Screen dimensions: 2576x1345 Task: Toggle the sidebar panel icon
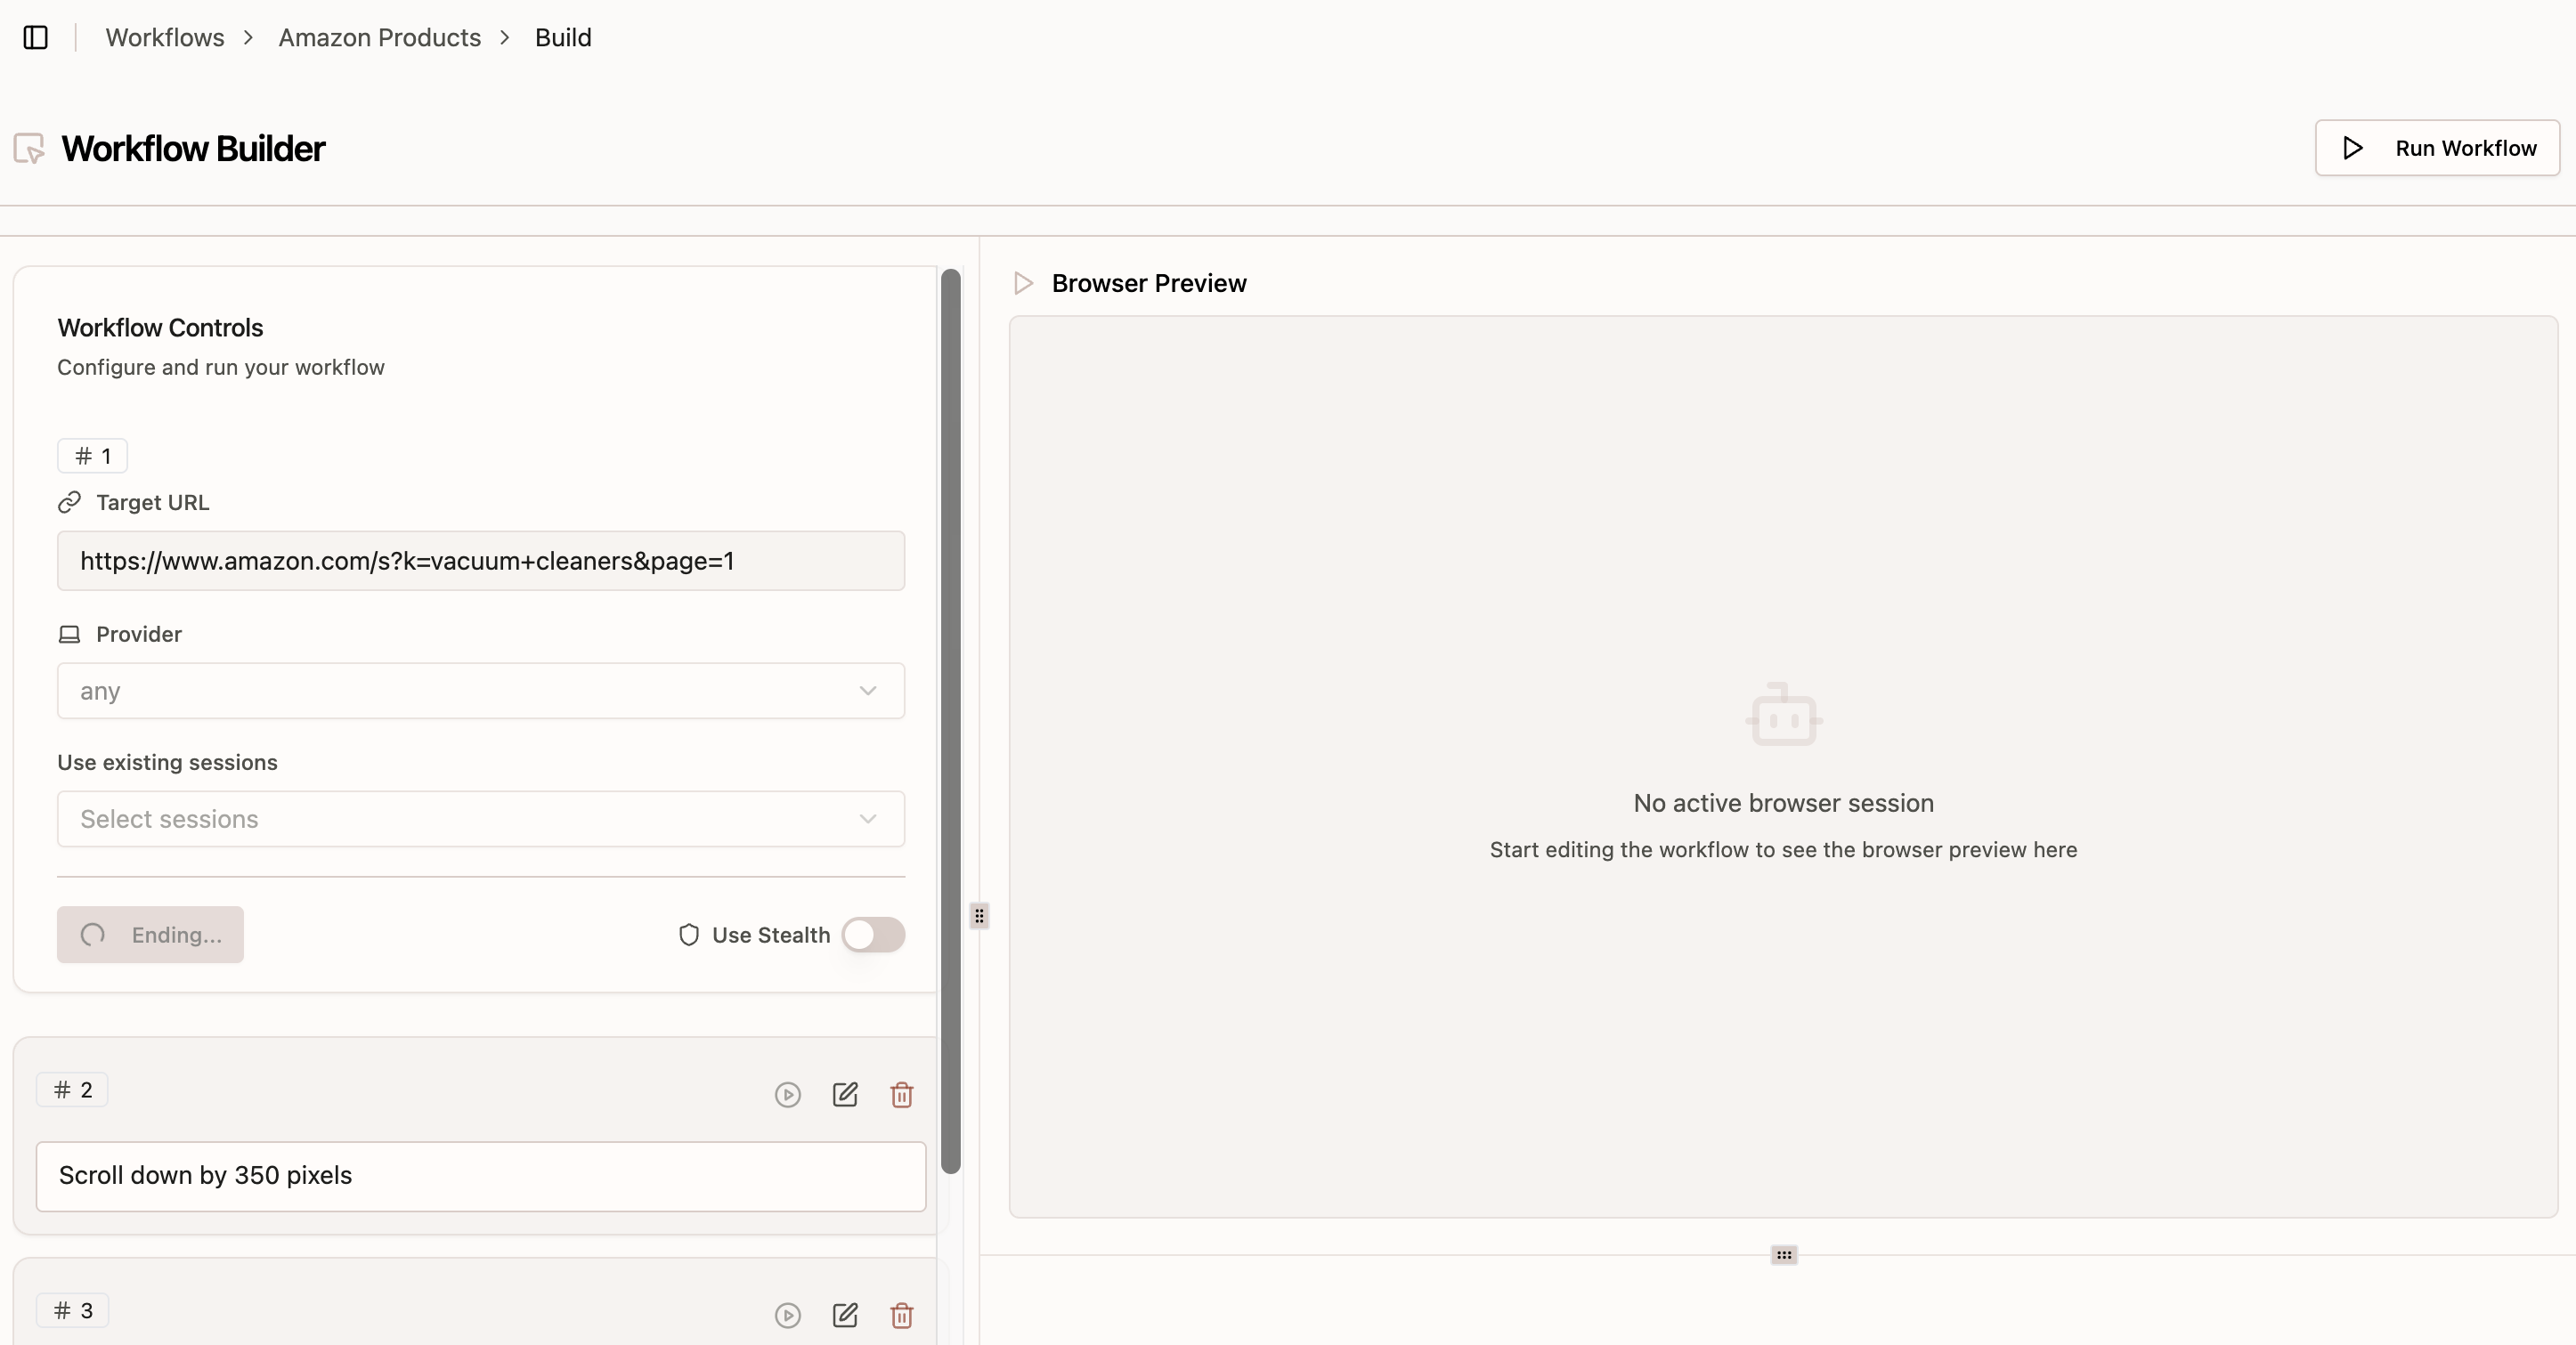click(x=36, y=38)
